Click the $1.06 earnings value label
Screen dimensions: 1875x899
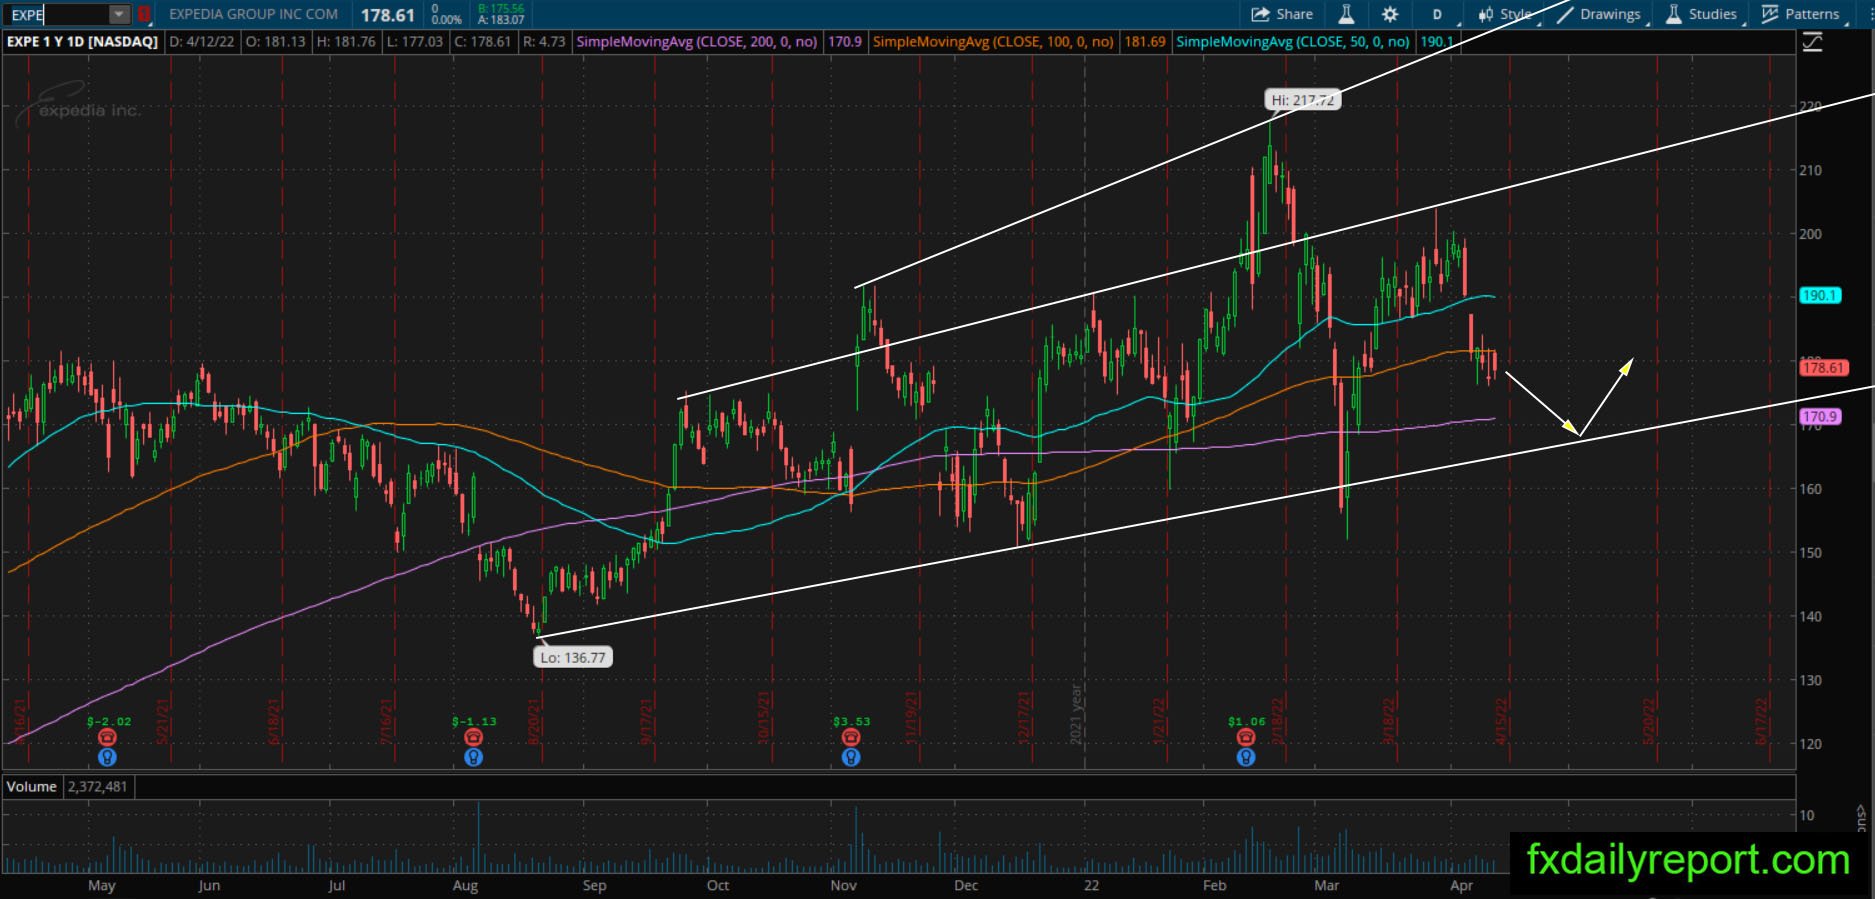[1247, 721]
